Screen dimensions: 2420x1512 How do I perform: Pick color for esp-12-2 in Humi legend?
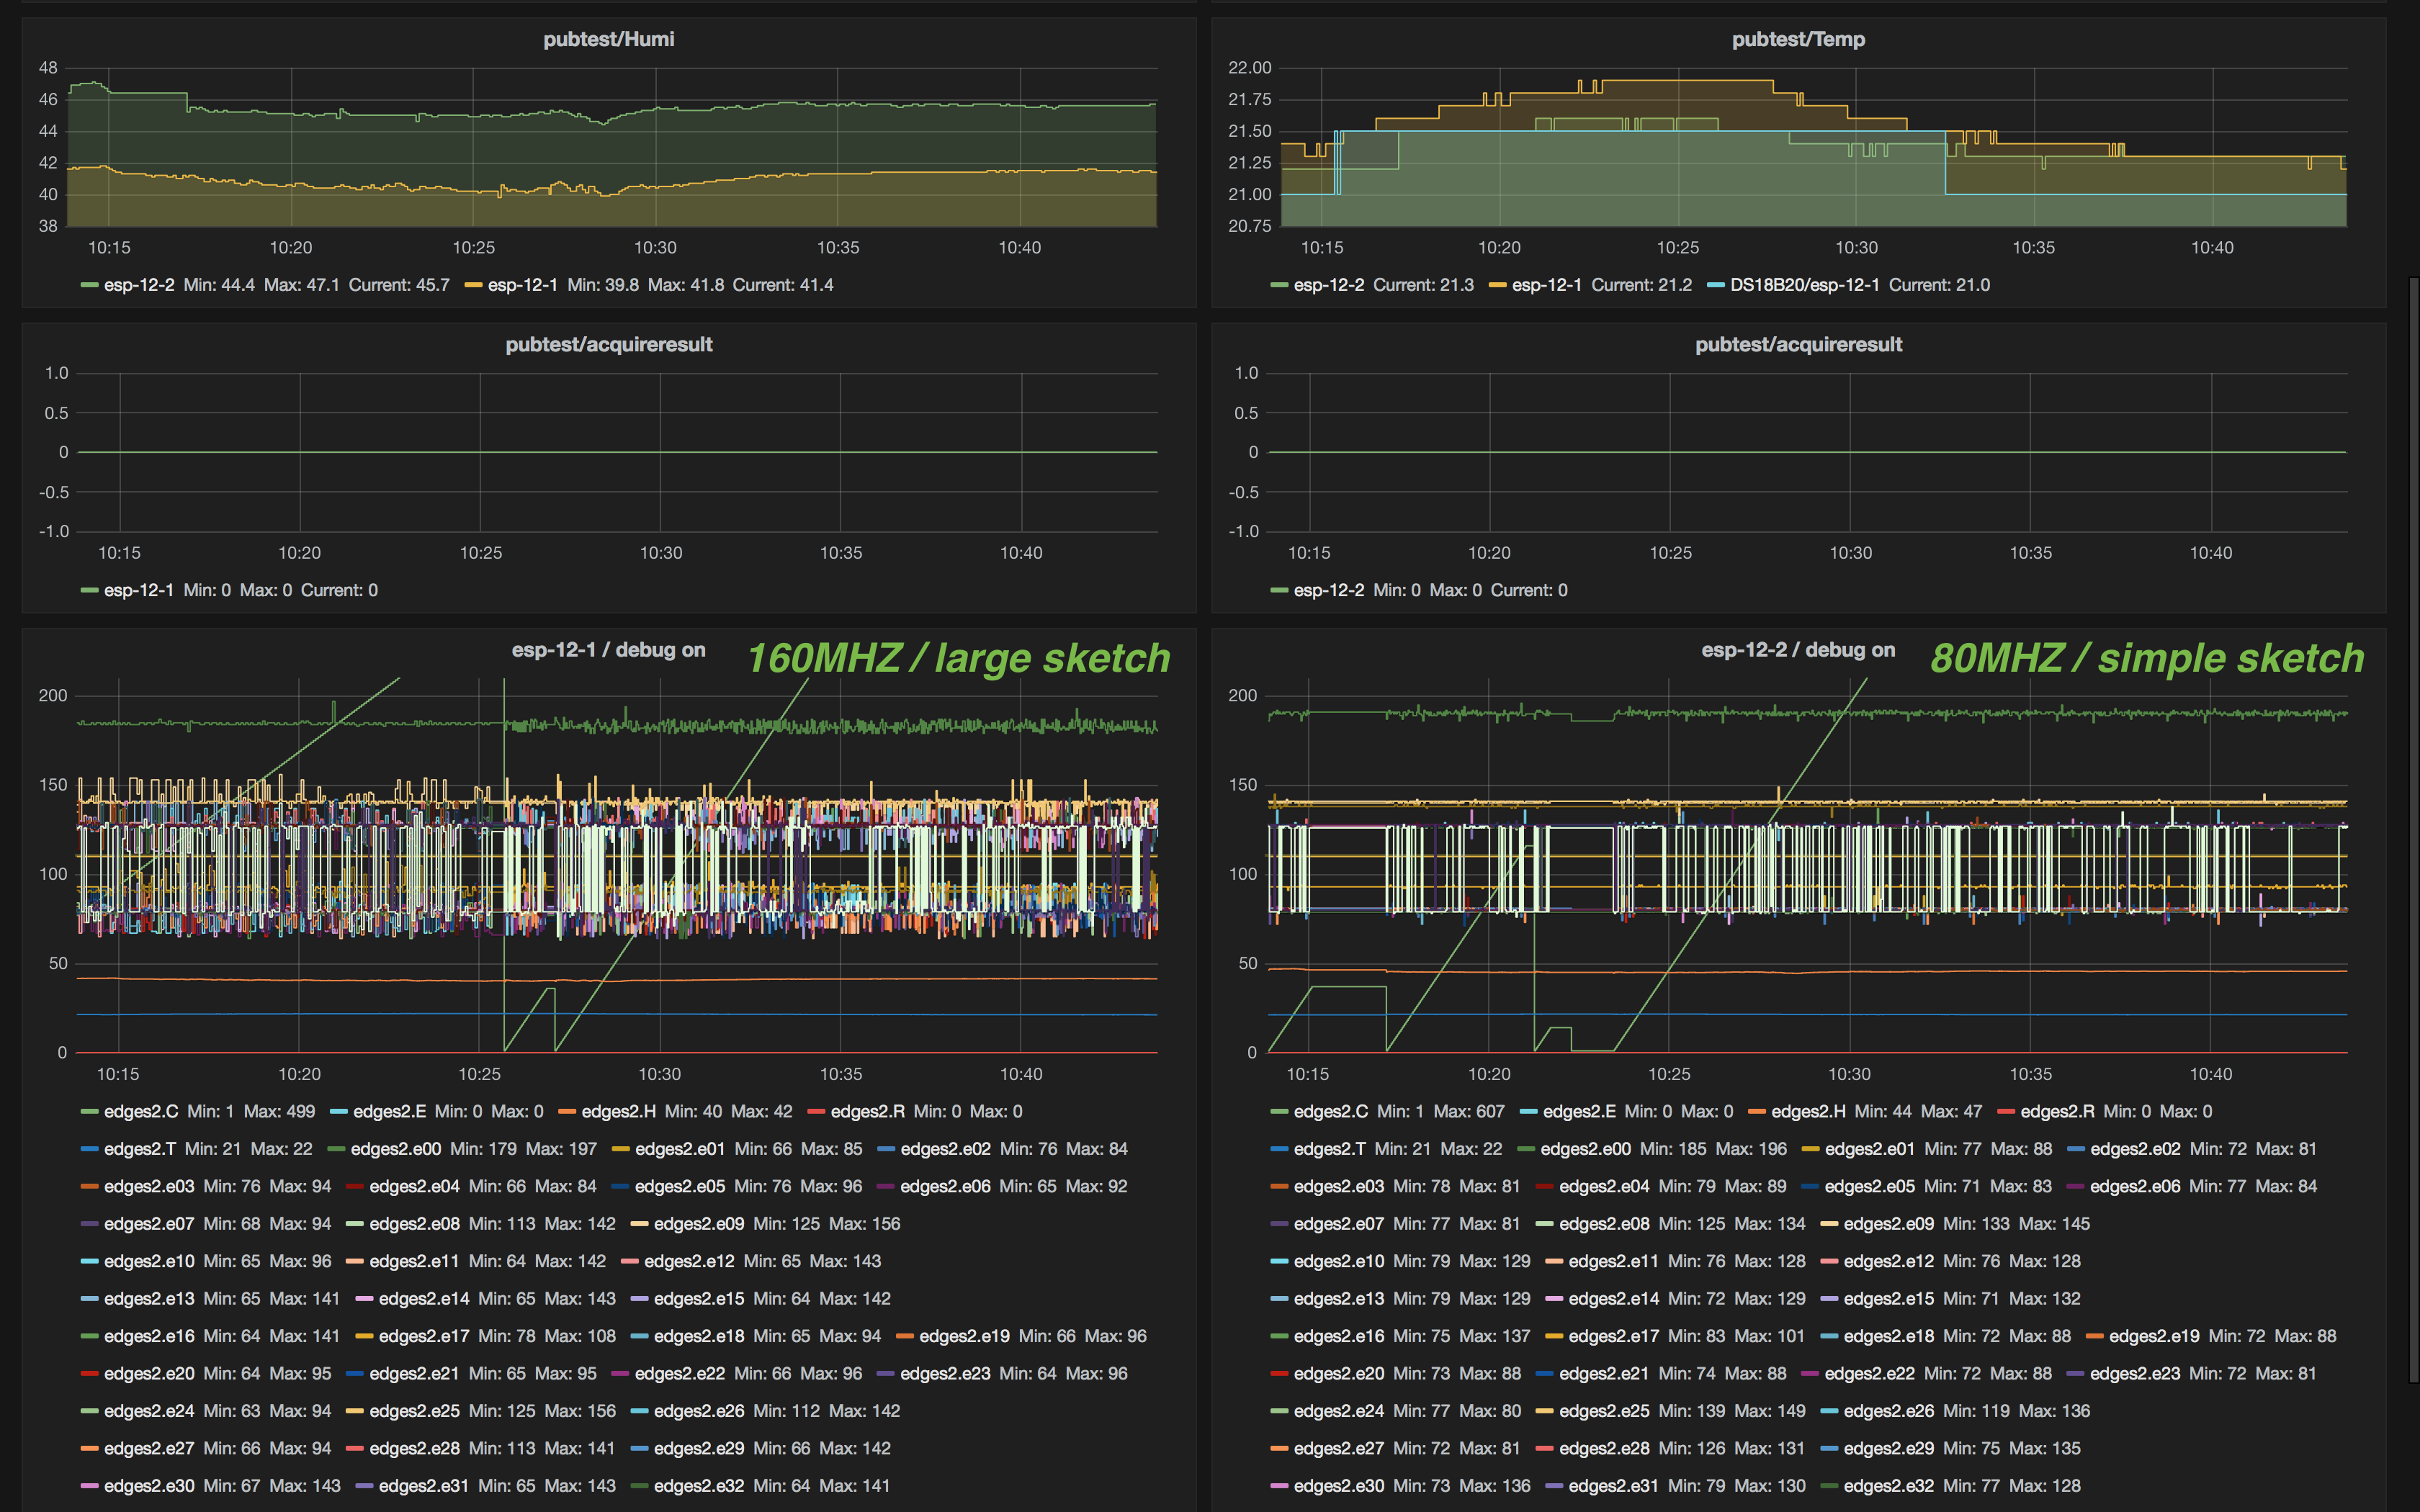tap(89, 286)
